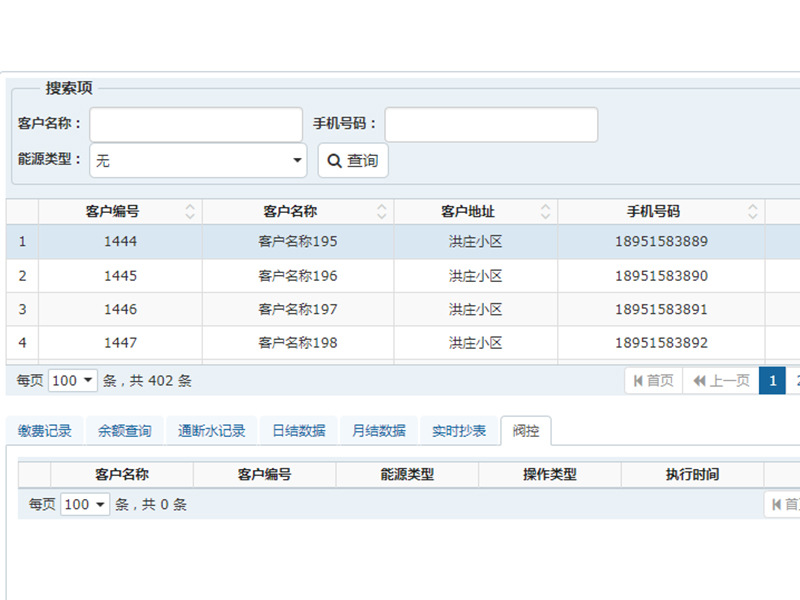Switch to the 缴费记录 tab
The height and width of the screenshot is (600, 800).
pos(45,431)
